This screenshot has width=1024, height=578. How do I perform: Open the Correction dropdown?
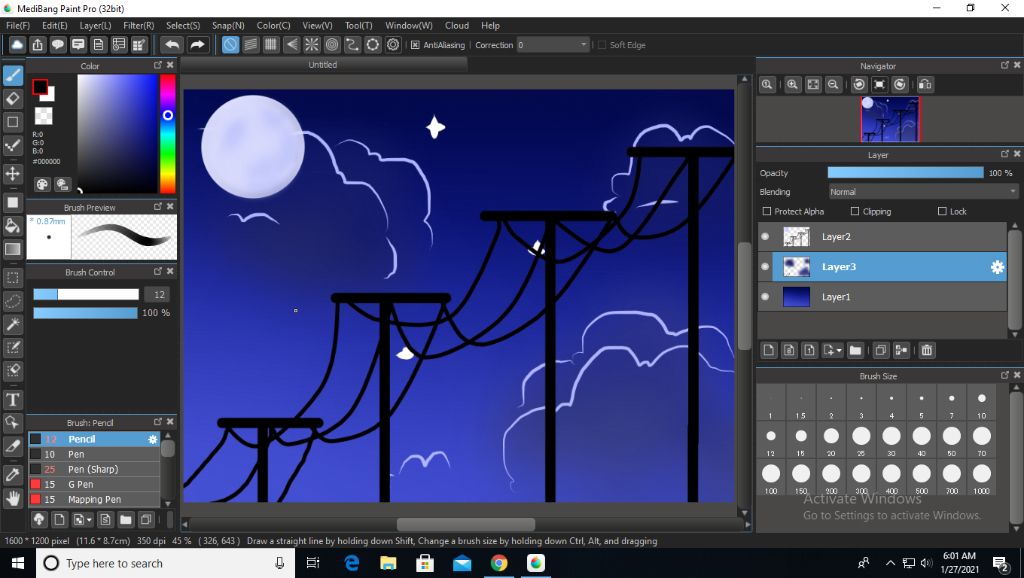point(553,45)
